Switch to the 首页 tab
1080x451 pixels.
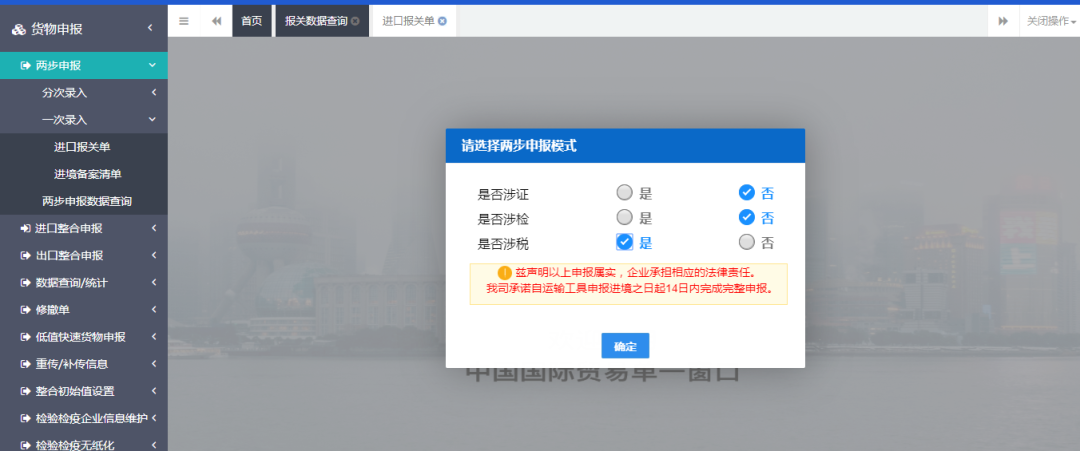tap(251, 21)
